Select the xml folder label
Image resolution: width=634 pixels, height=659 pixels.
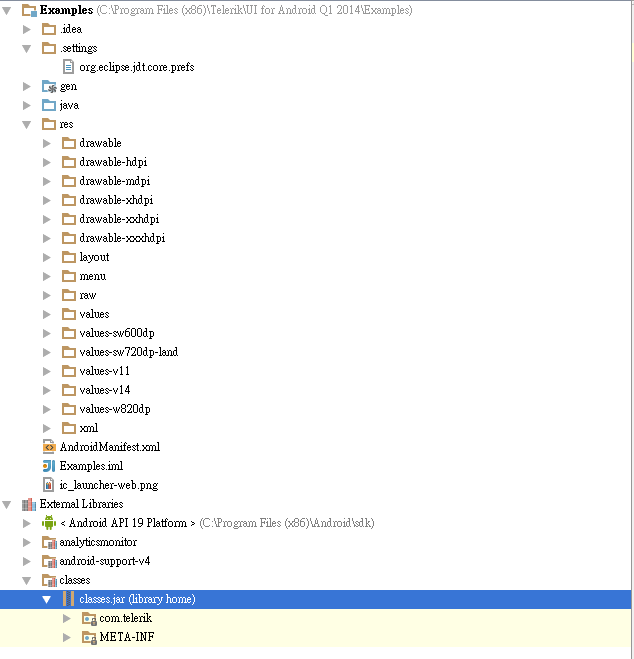[x=89, y=428]
